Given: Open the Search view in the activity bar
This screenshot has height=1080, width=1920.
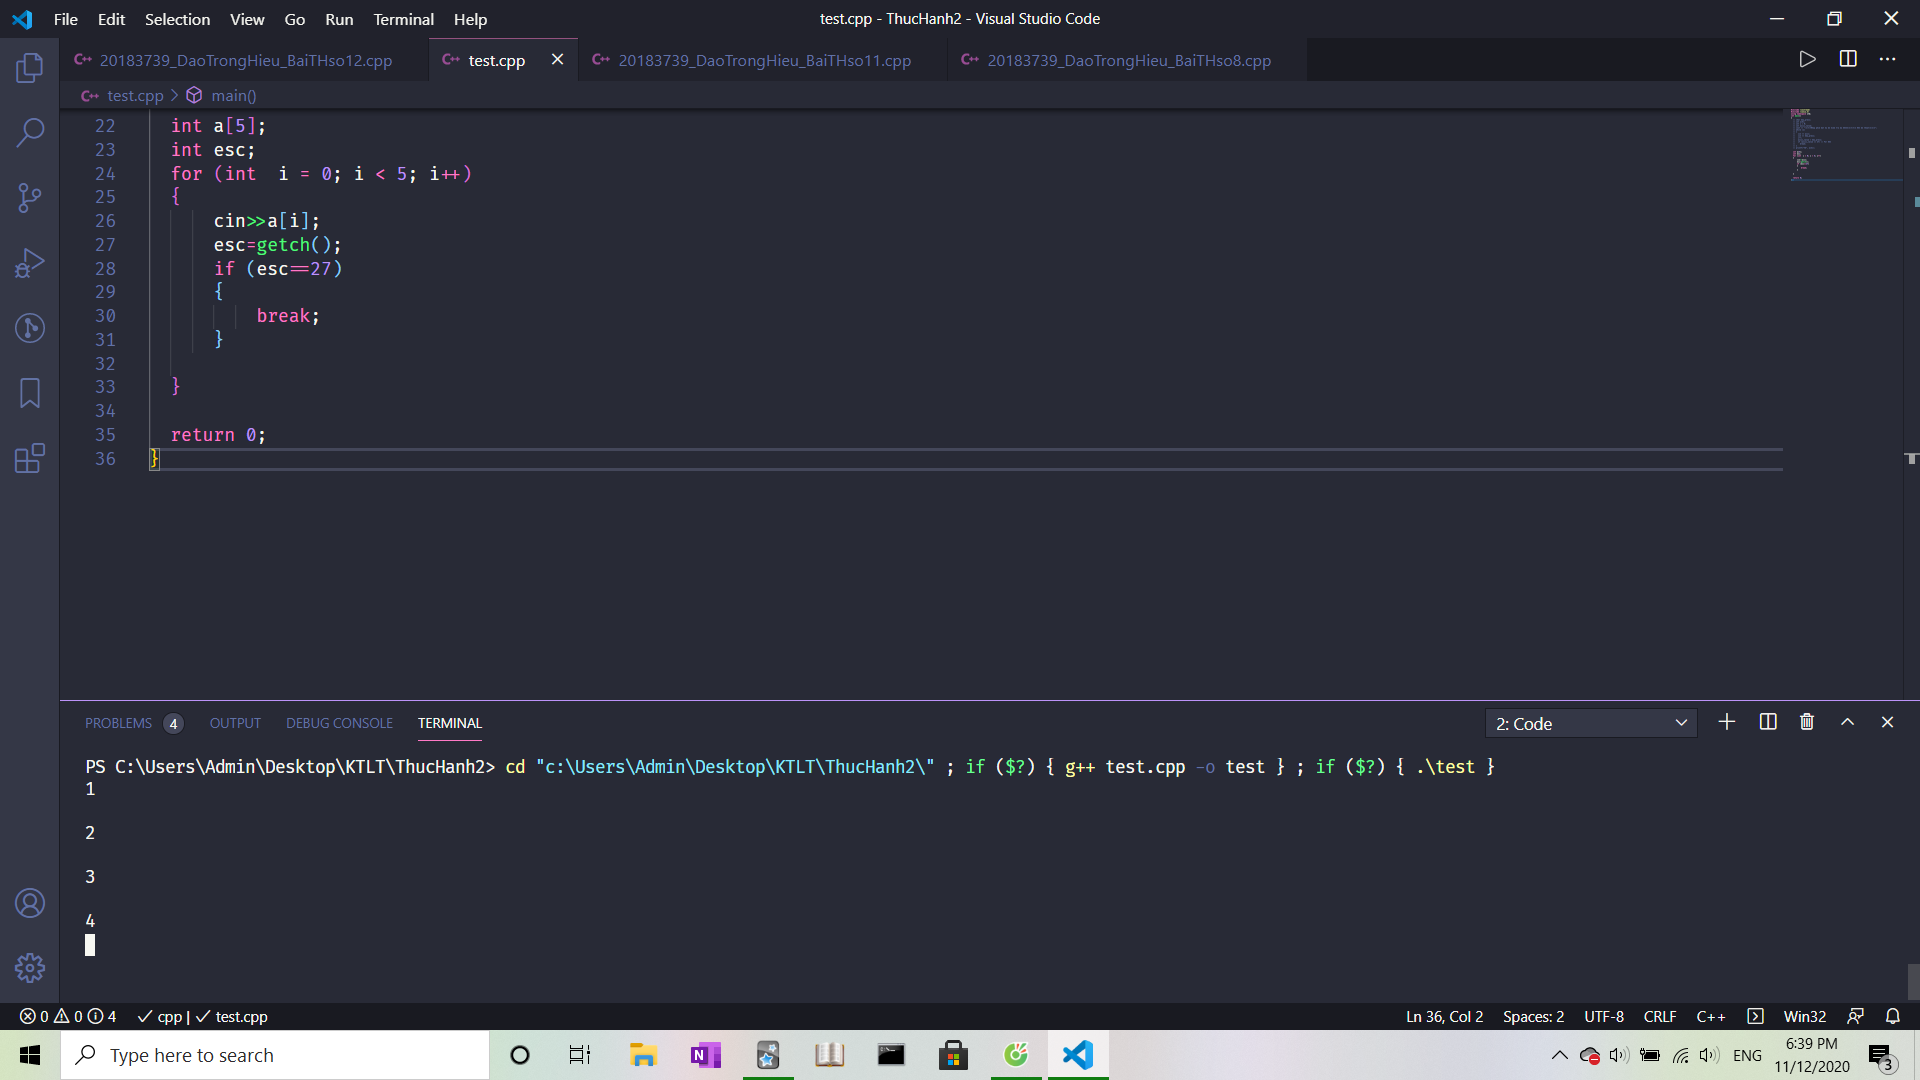Looking at the screenshot, I should coord(30,132).
